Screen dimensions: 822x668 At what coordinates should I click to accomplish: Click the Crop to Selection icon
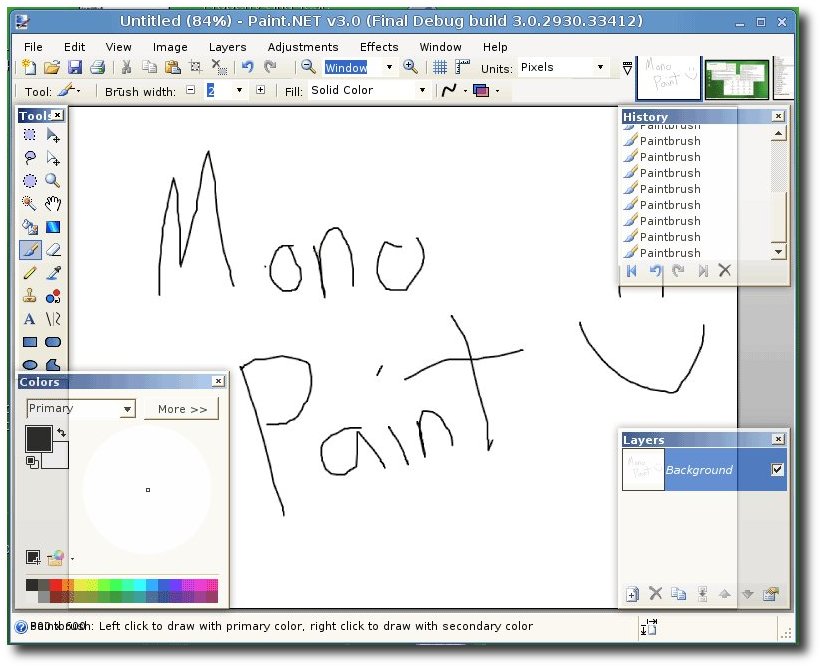(196, 67)
